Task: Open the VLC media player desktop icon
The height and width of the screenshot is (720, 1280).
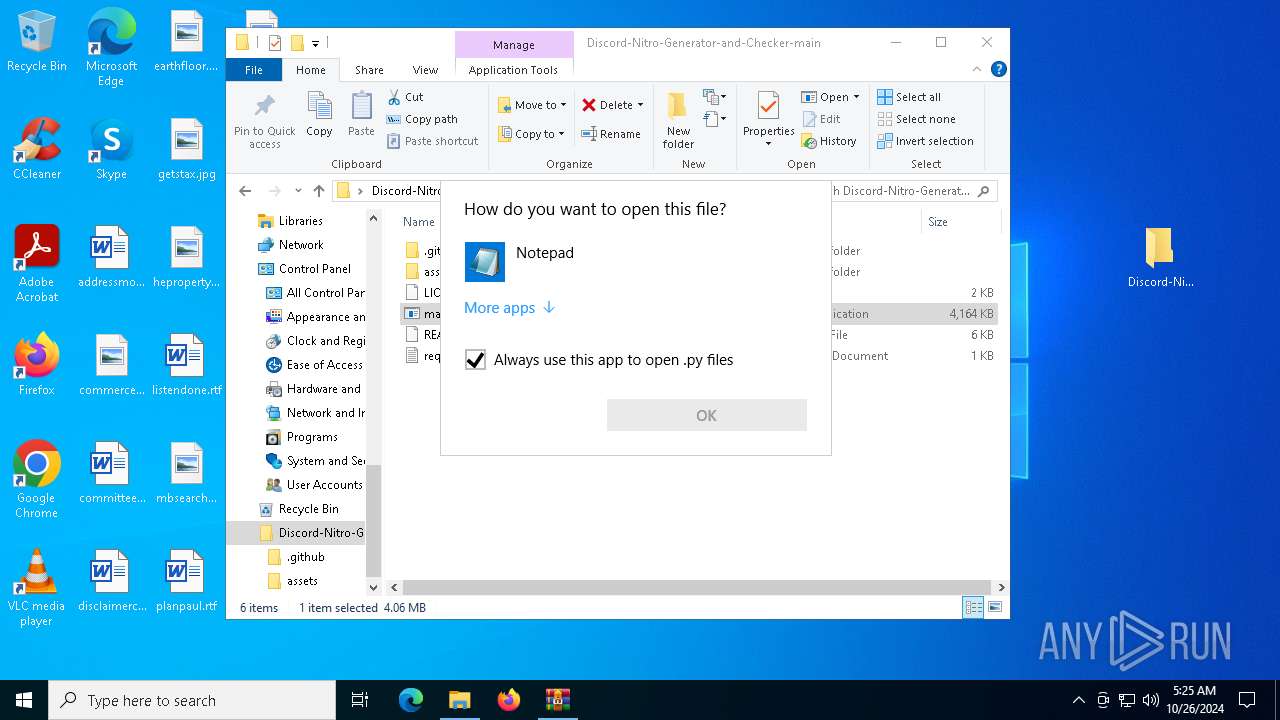Action: (37, 588)
